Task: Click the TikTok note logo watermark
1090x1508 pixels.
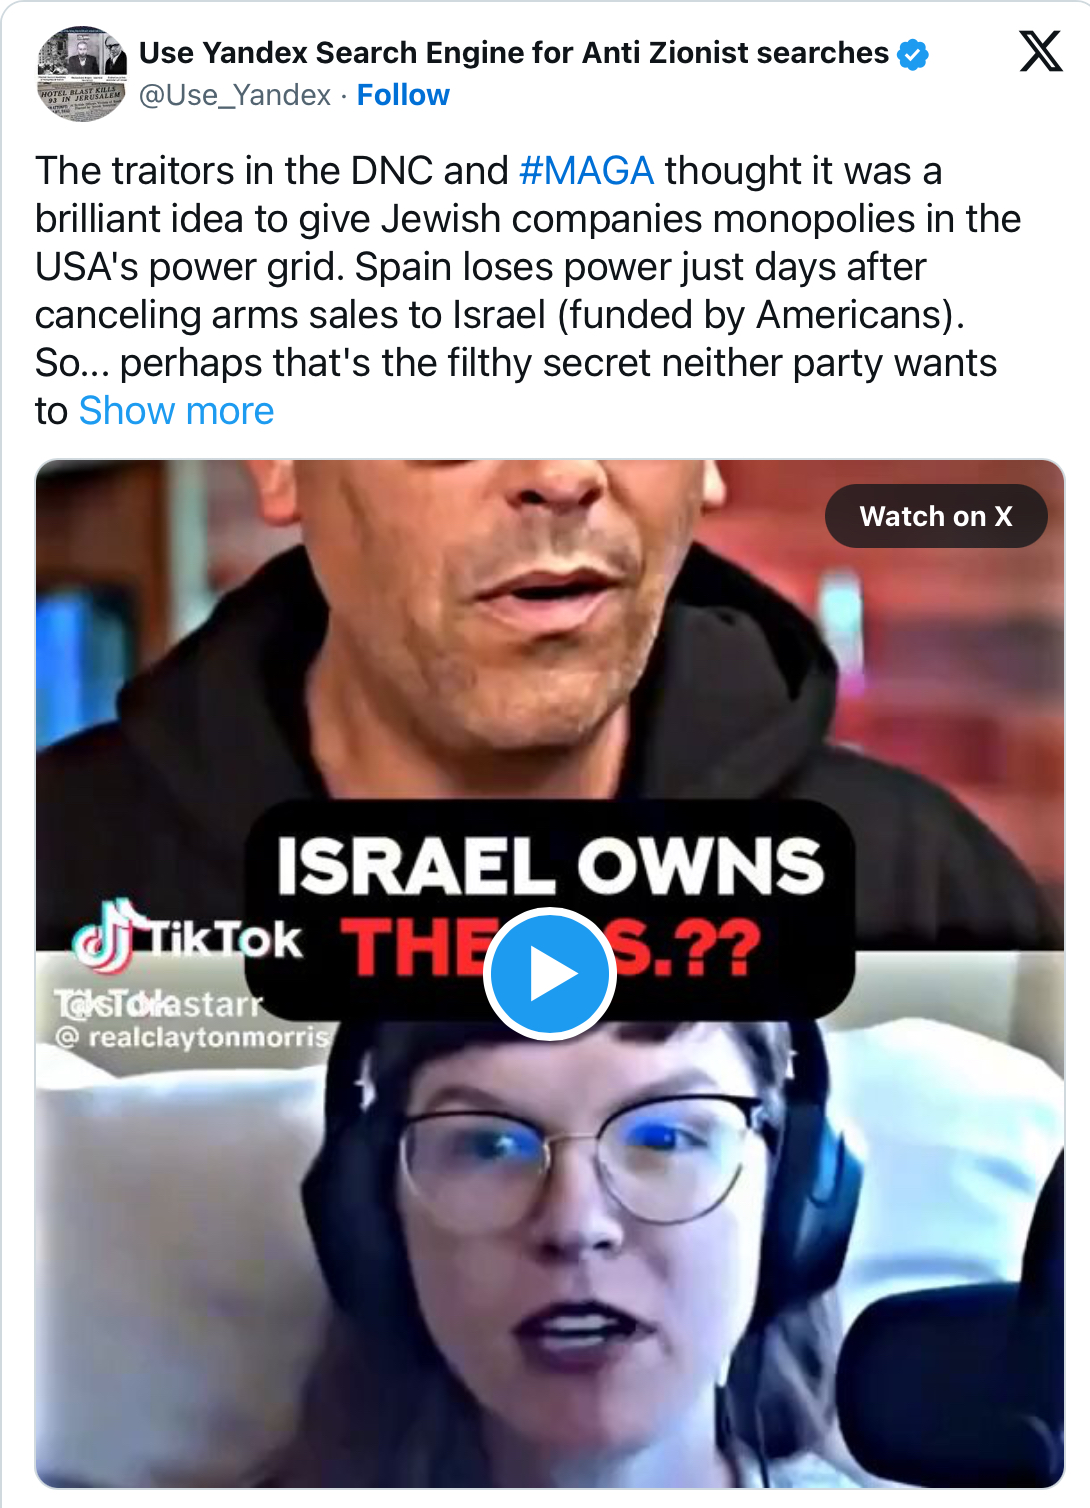Action: pos(104,937)
